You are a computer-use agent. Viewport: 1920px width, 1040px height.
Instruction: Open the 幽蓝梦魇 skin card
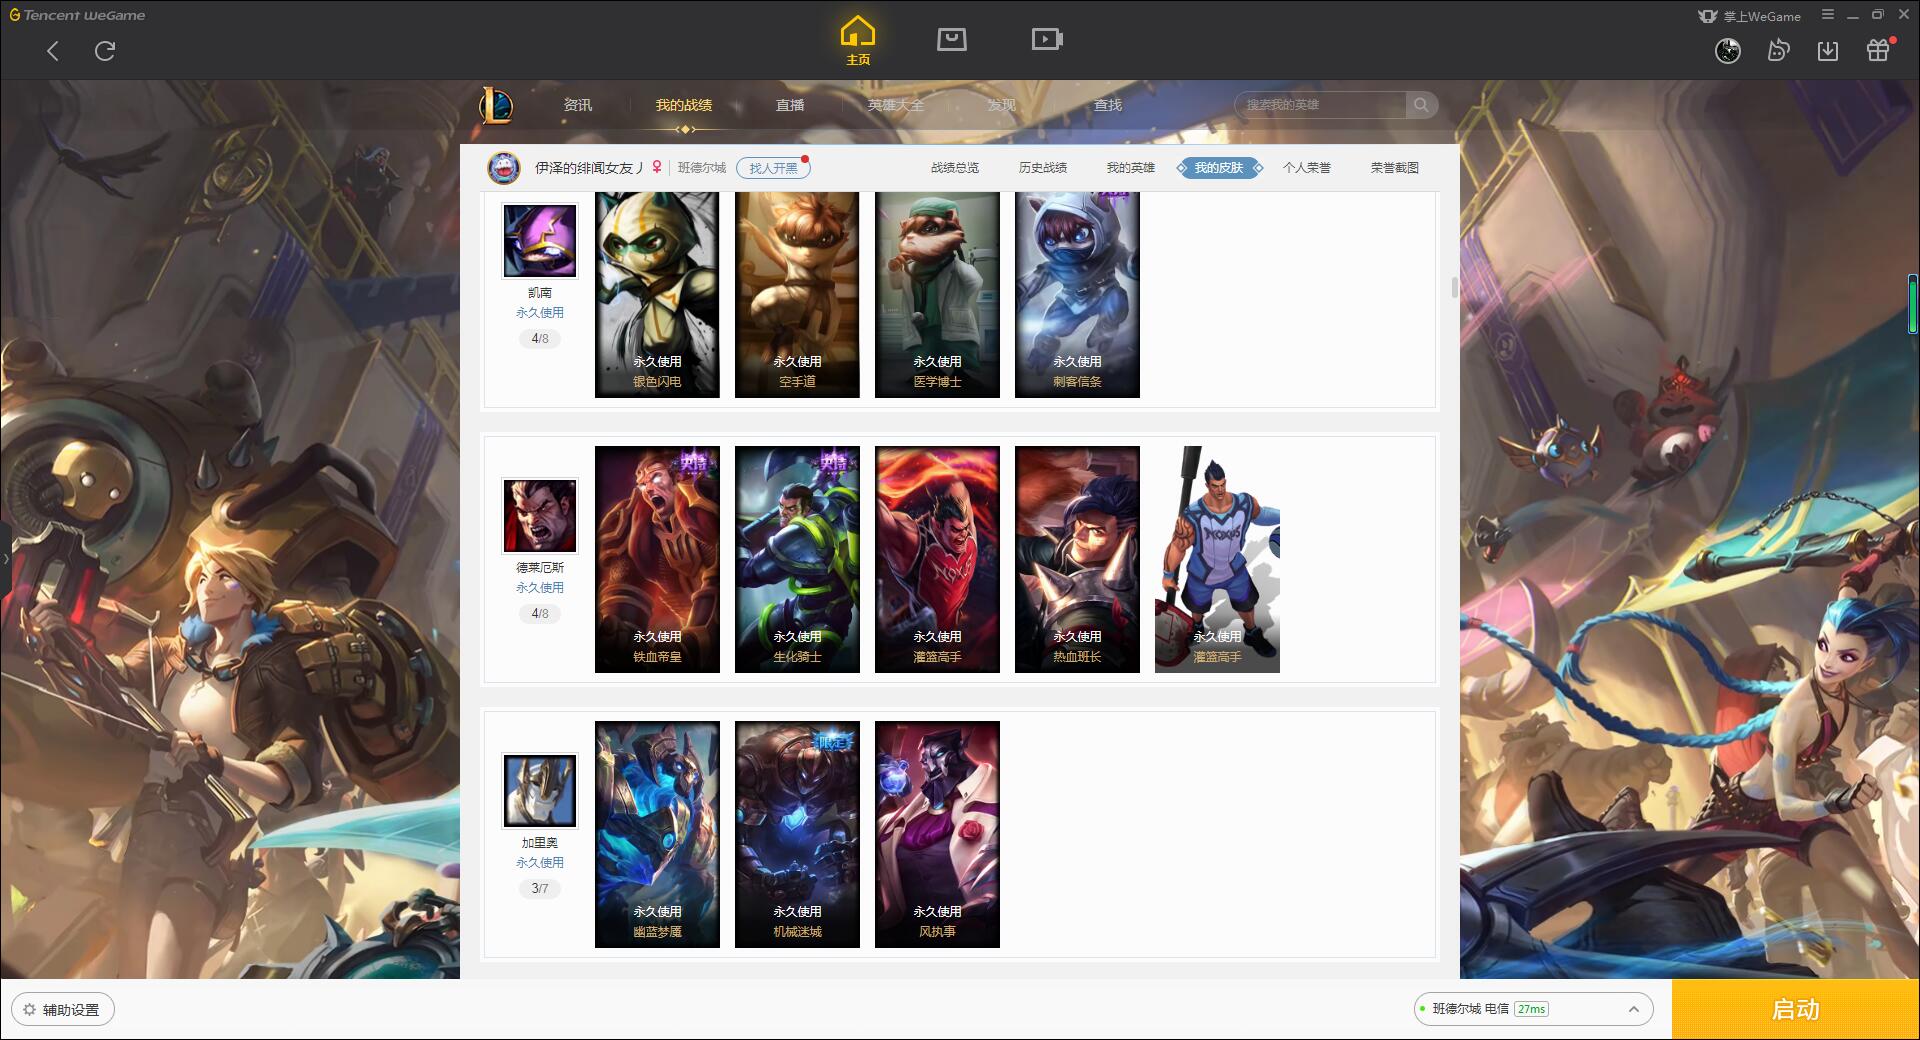[x=657, y=834]
